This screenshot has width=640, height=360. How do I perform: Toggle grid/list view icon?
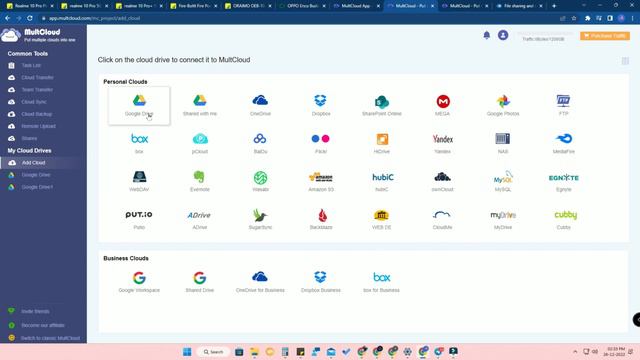625,61
